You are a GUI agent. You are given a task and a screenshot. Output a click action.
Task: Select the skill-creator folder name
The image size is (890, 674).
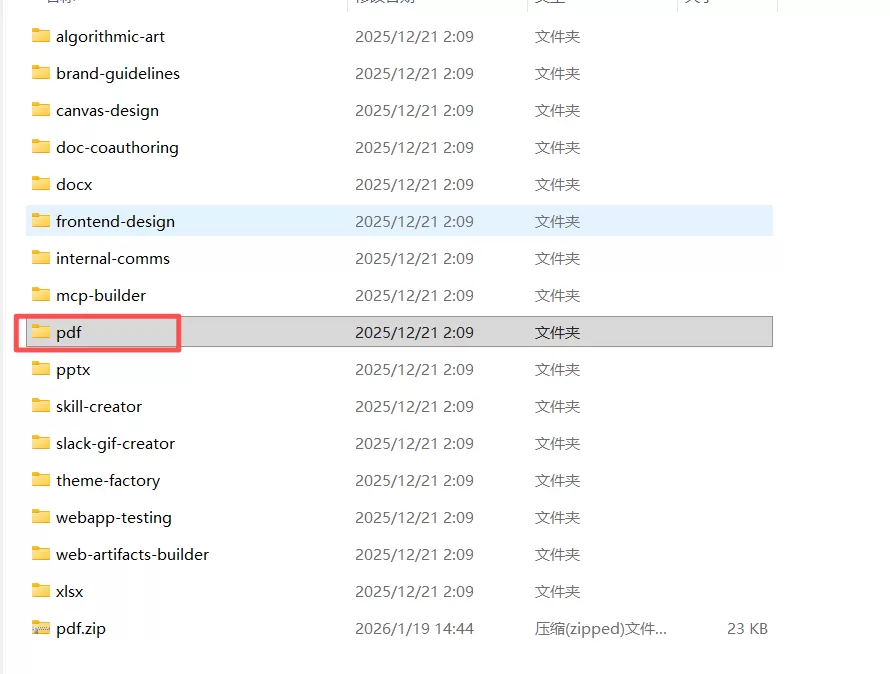(99, 407)
